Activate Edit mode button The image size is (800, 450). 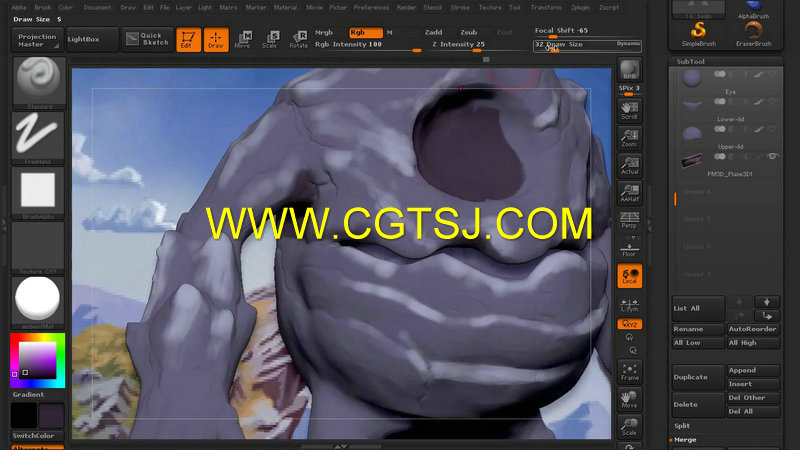coord(188,40)
